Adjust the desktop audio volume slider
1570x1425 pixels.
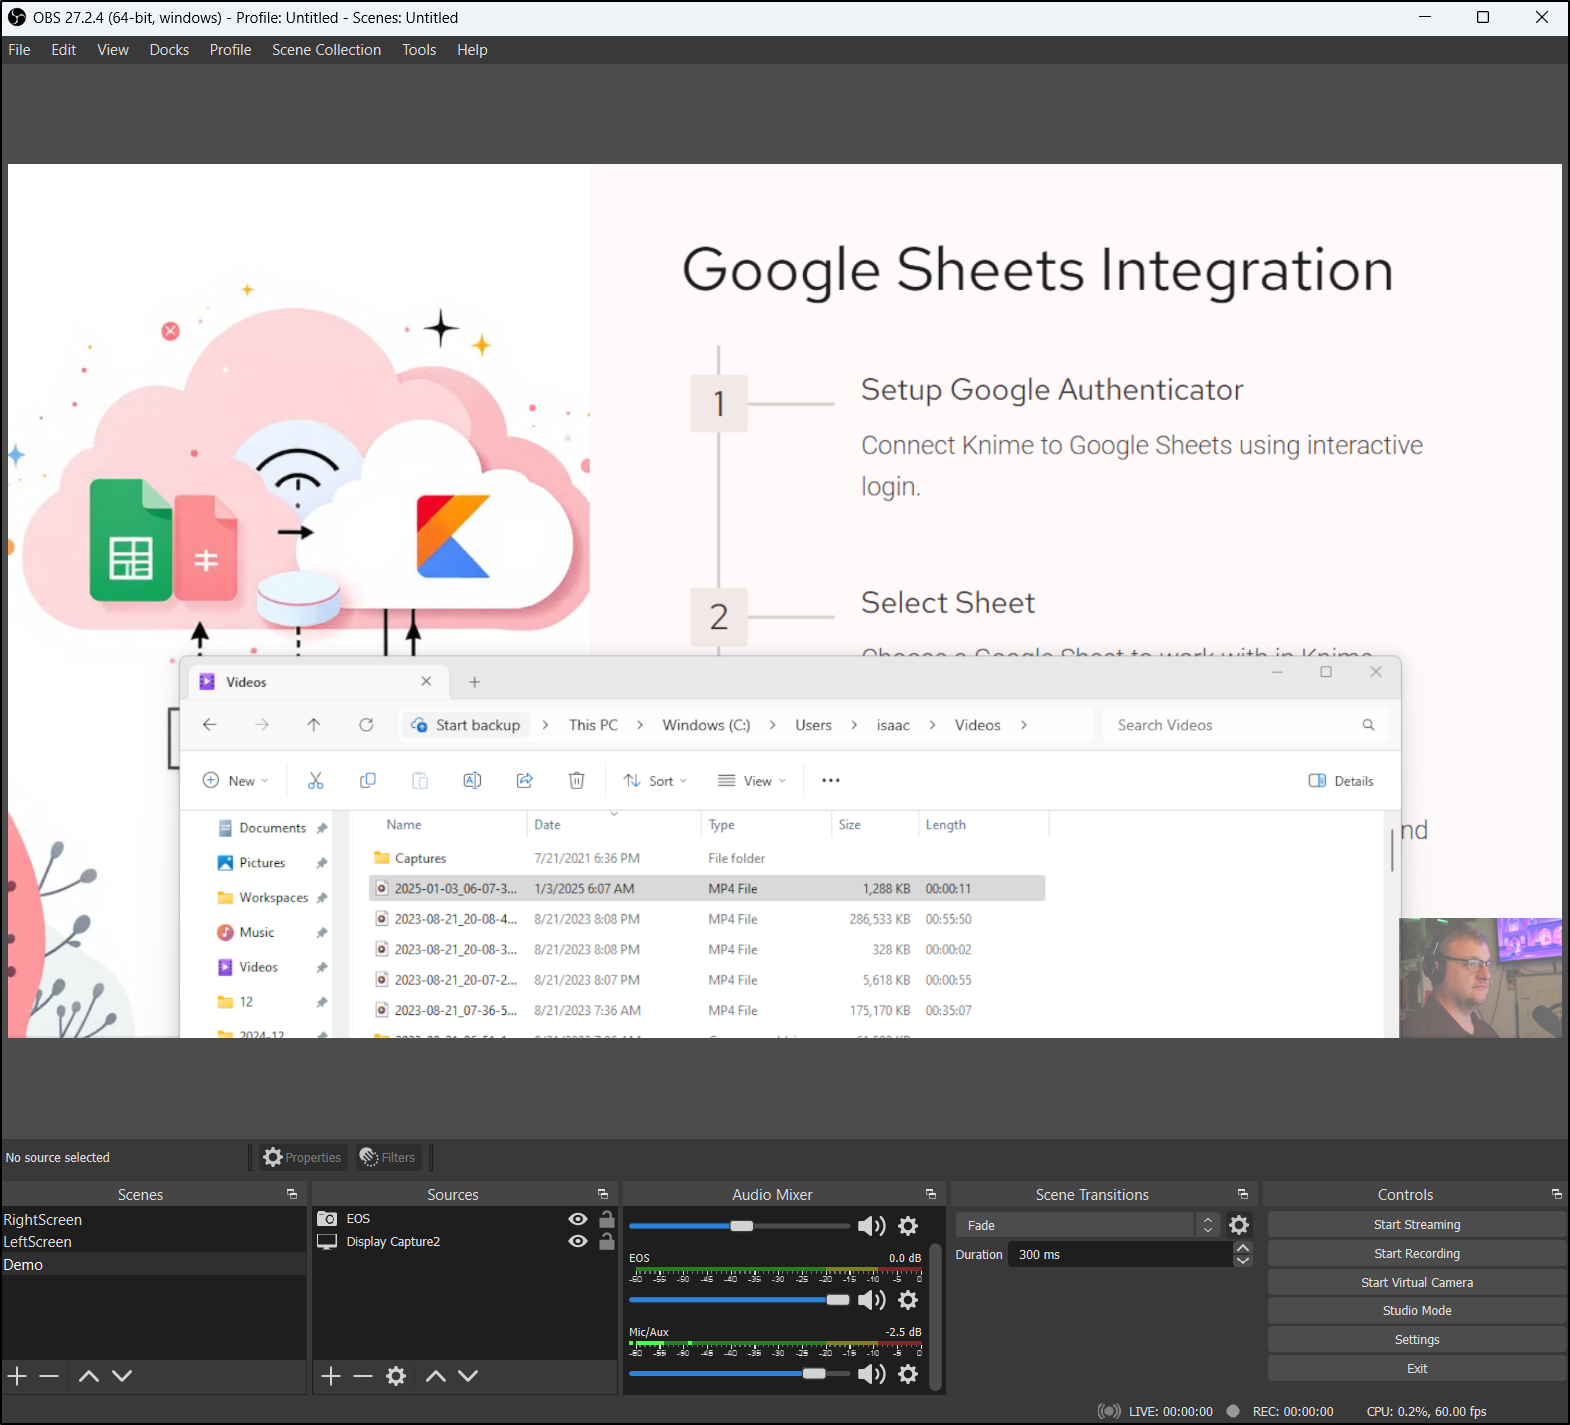[741, 1226]
